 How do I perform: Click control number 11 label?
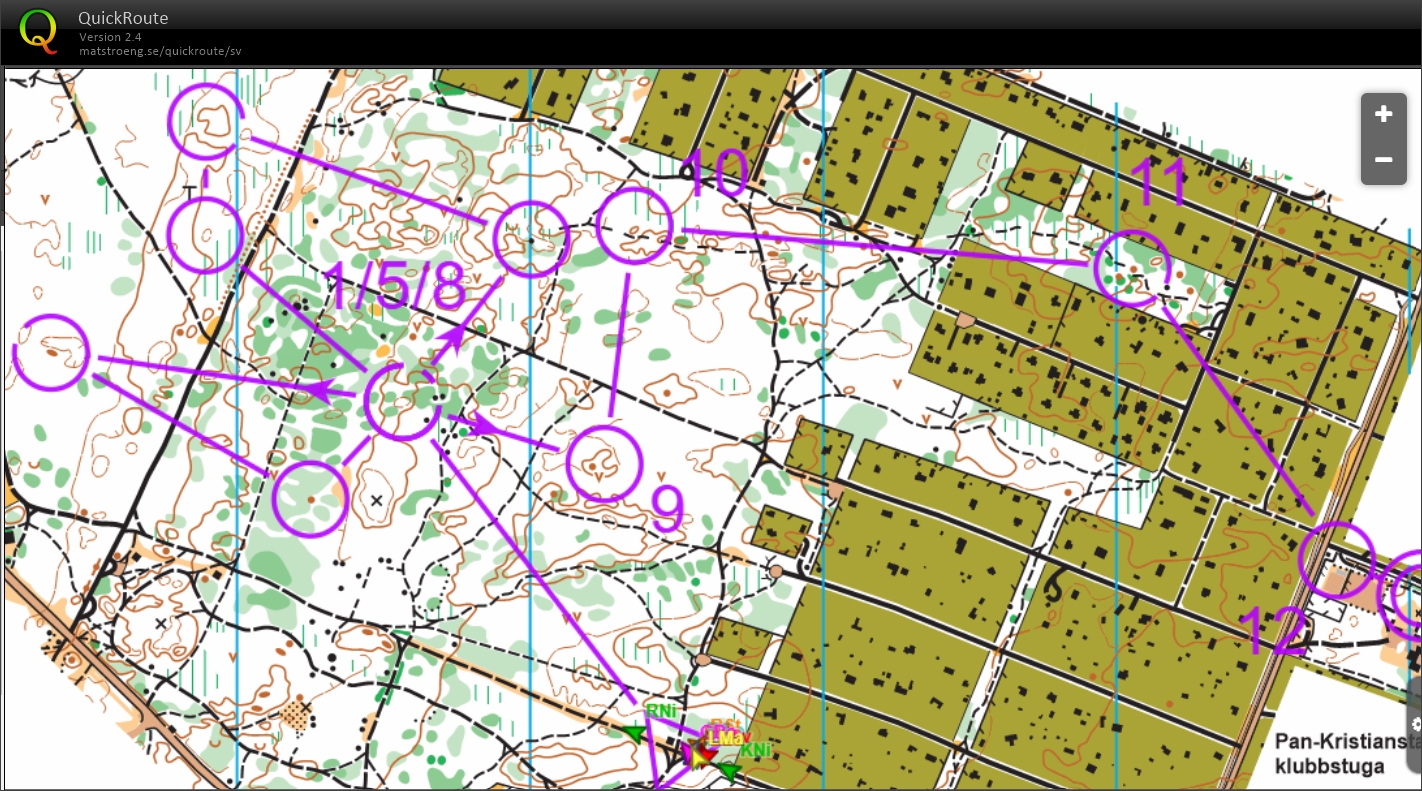click(x=1158, y=183)
